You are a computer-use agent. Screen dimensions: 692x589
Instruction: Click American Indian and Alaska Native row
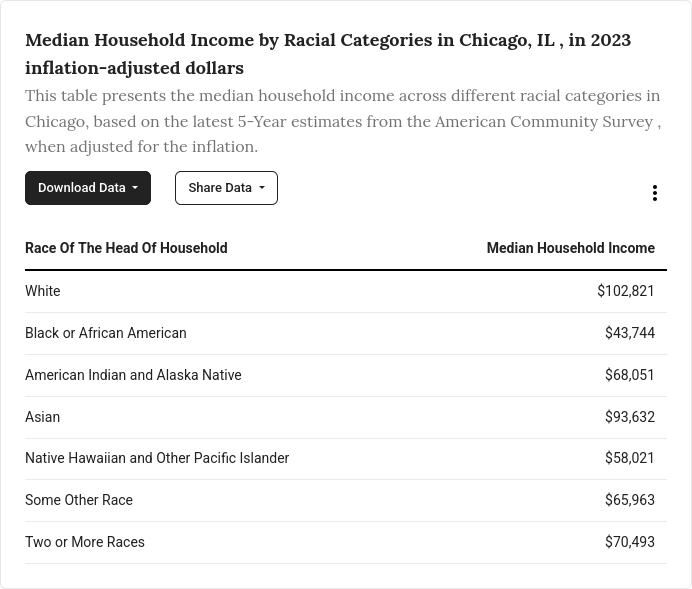pos(133,375)
